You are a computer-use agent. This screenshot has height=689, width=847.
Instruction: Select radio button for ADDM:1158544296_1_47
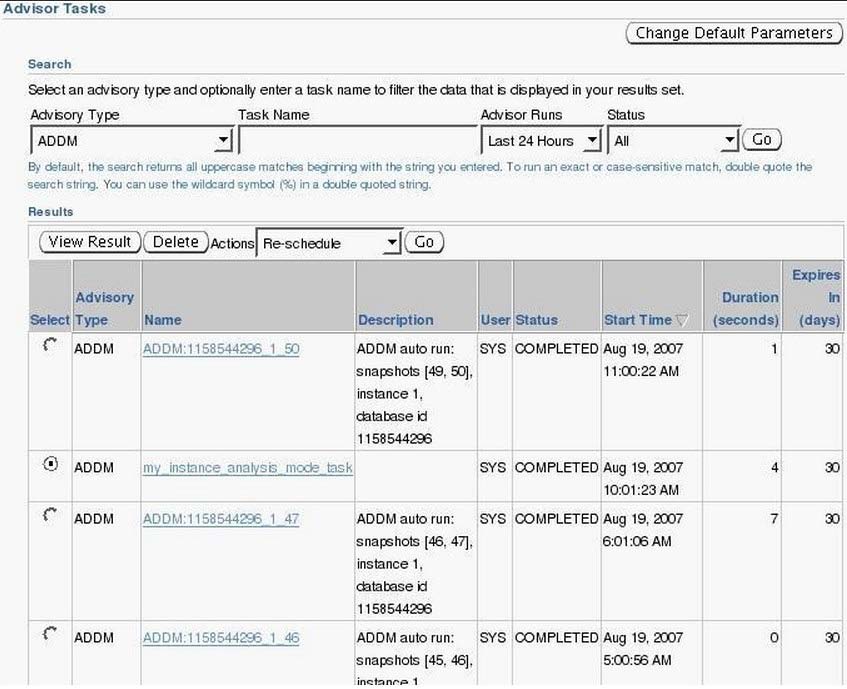51,515
